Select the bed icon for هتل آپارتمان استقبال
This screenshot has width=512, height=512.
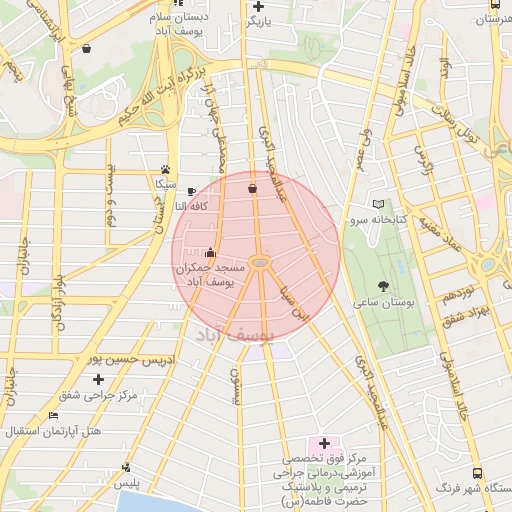click(53, 415)
